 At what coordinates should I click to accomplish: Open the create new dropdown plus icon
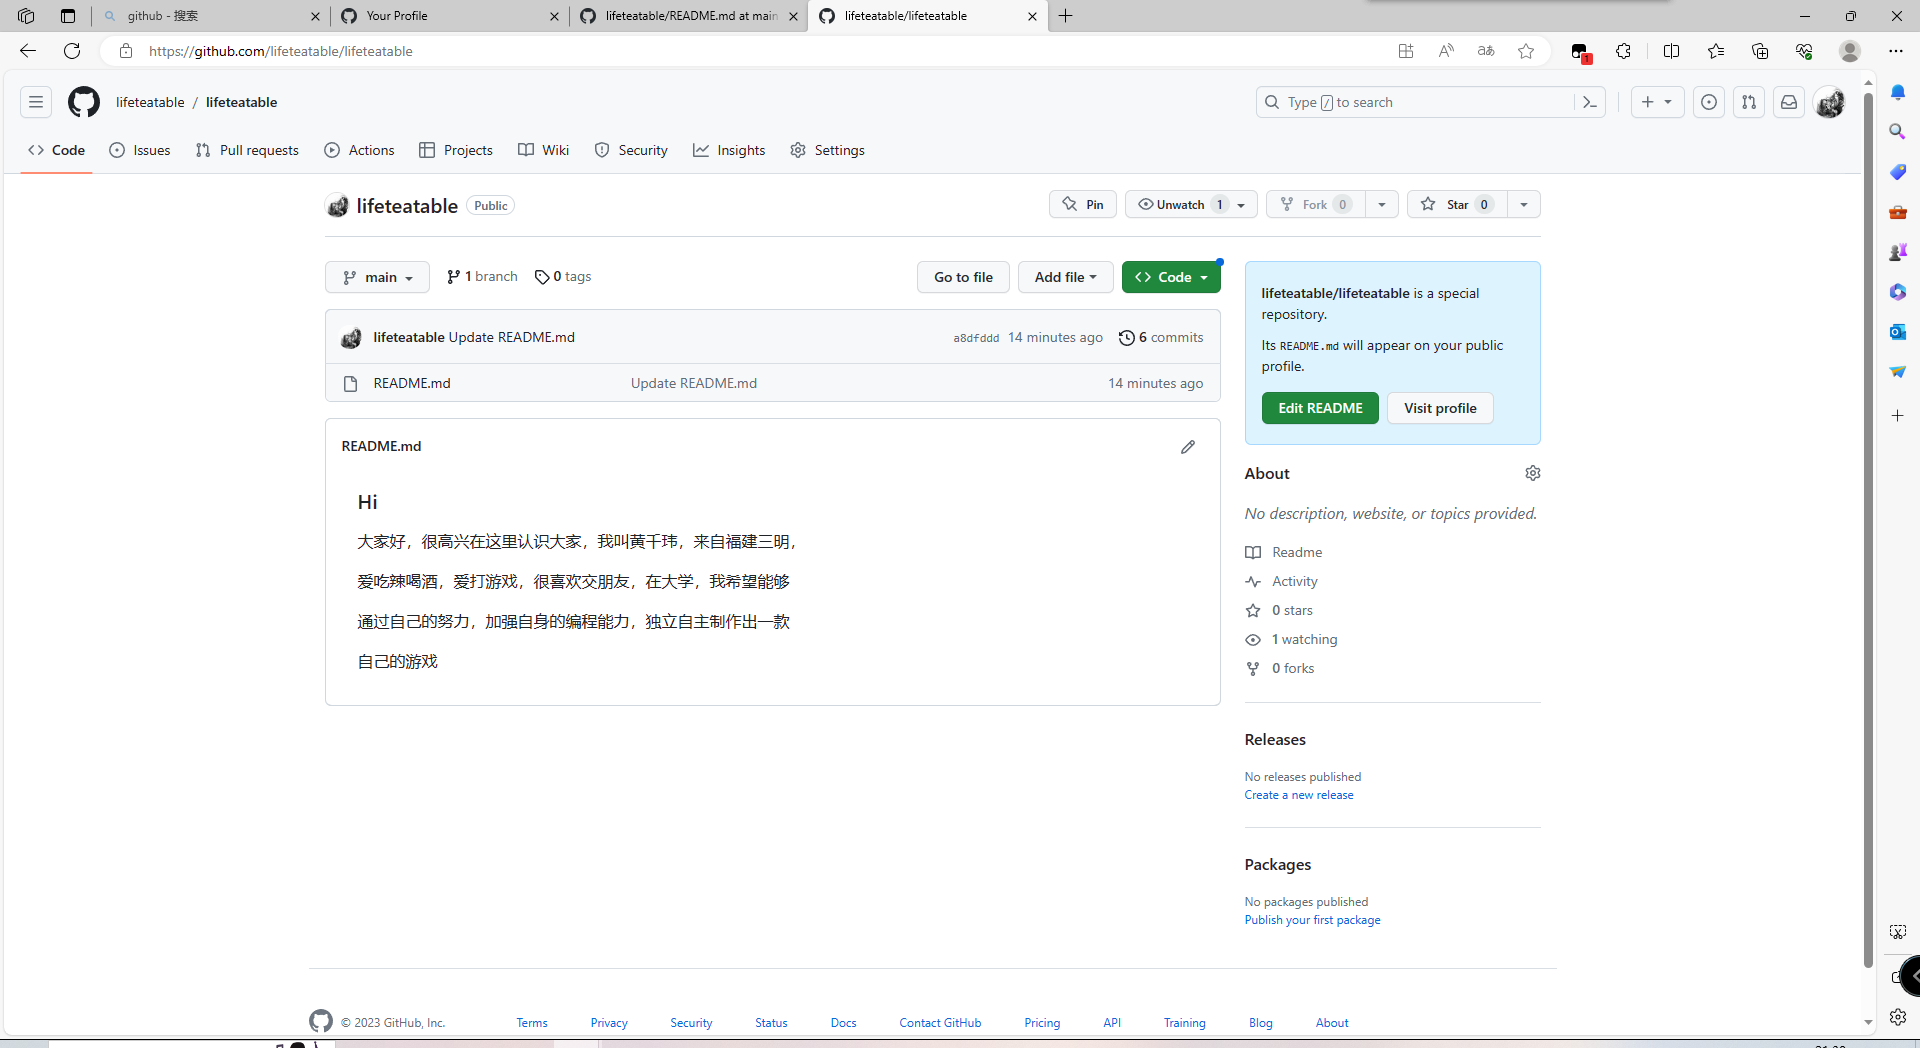tap(1656, 101)
